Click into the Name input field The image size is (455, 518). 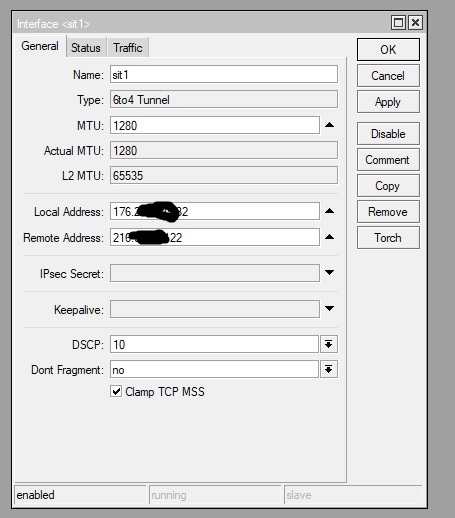pyautogui.click(x=224, y=74)
